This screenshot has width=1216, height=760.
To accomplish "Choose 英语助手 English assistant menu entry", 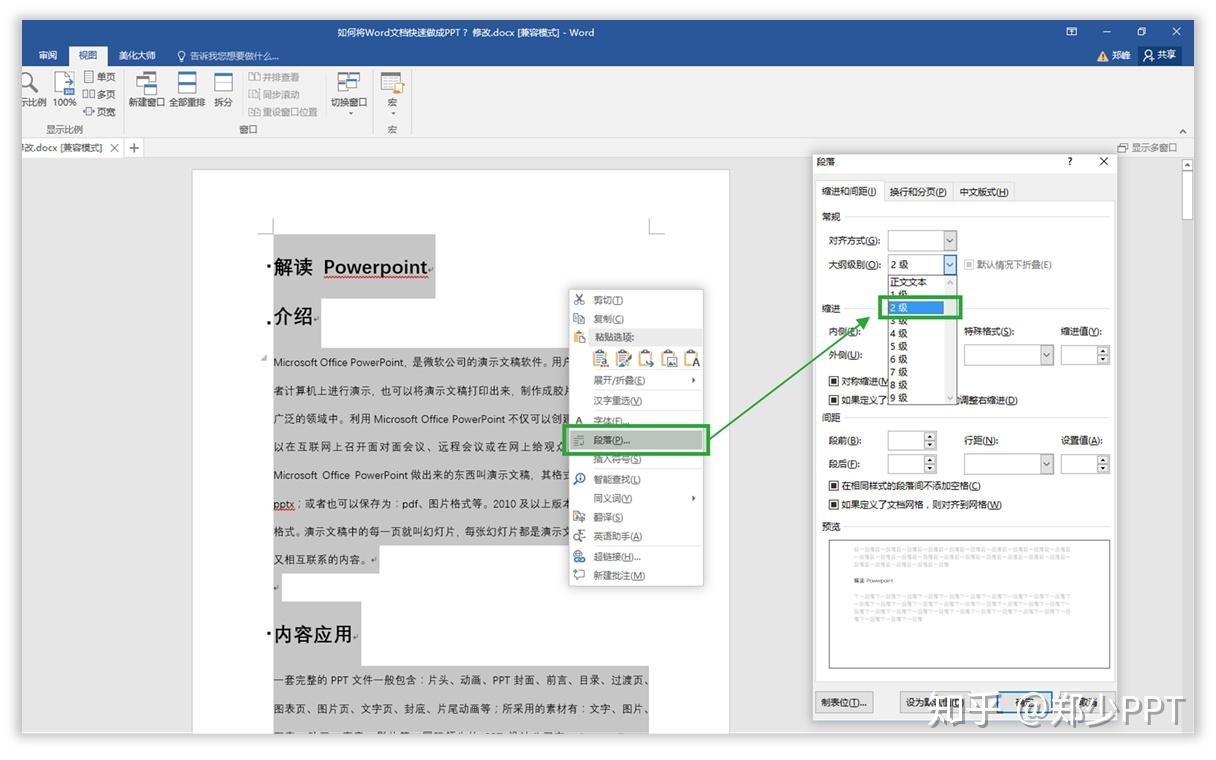I will point(637,536).
